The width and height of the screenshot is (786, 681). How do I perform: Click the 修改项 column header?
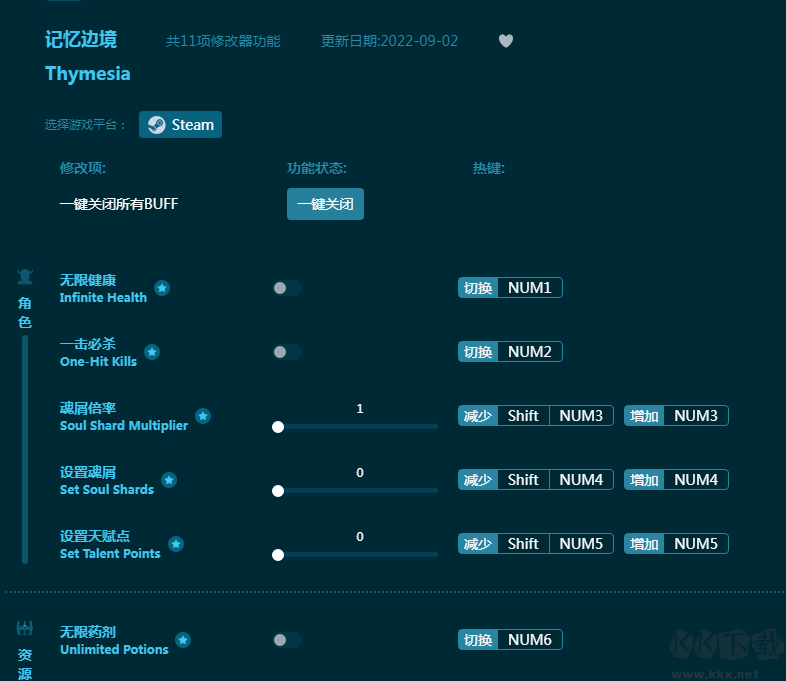pos(83,168)
